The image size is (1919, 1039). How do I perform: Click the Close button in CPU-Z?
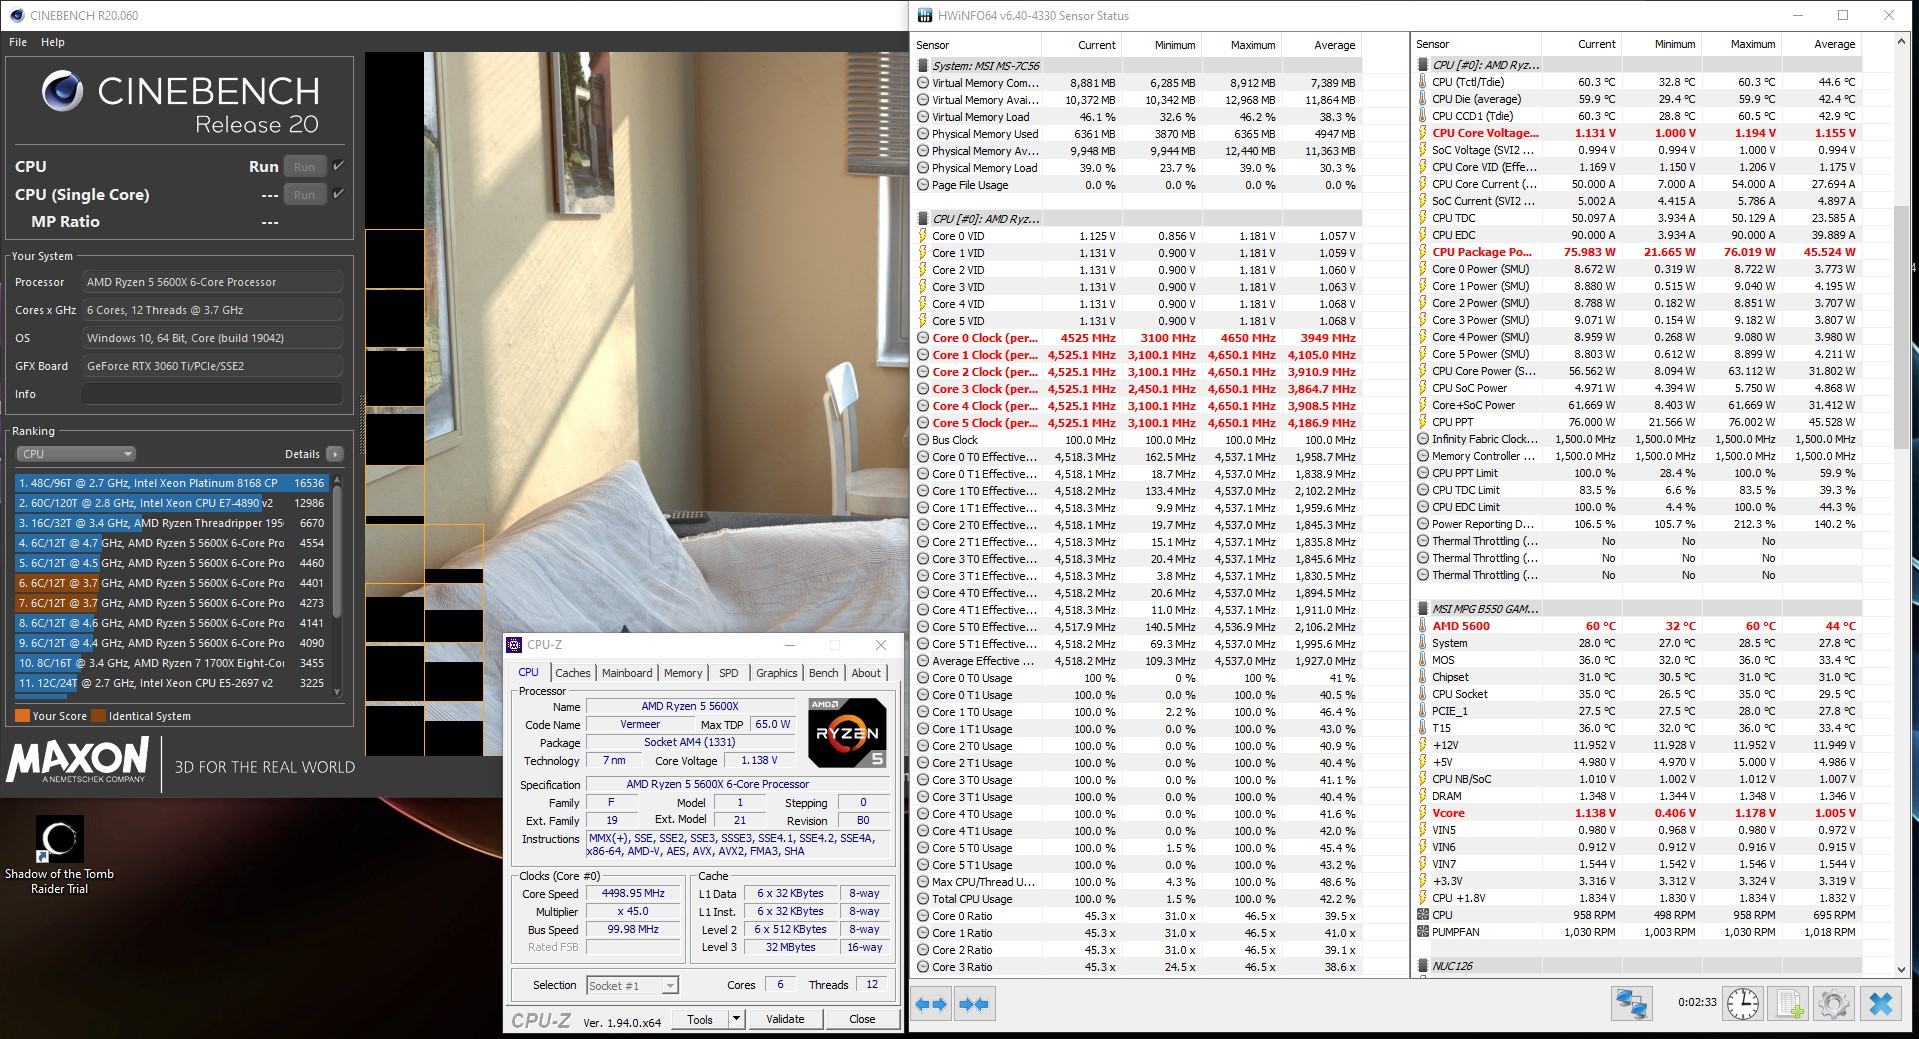tap(862, 1019)
